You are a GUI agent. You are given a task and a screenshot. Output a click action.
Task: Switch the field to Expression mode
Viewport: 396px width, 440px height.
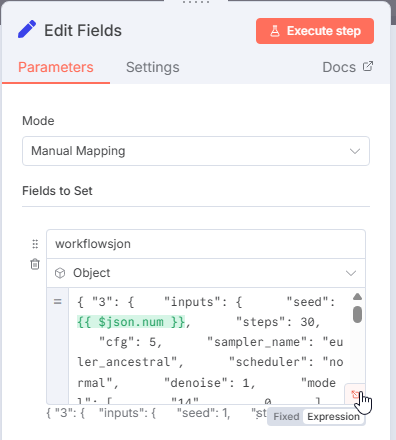pos(333,417)
